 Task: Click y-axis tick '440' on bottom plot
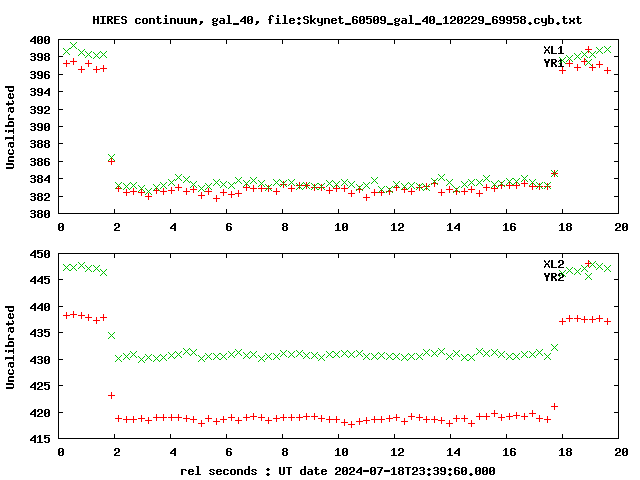[x=40, y=307]
